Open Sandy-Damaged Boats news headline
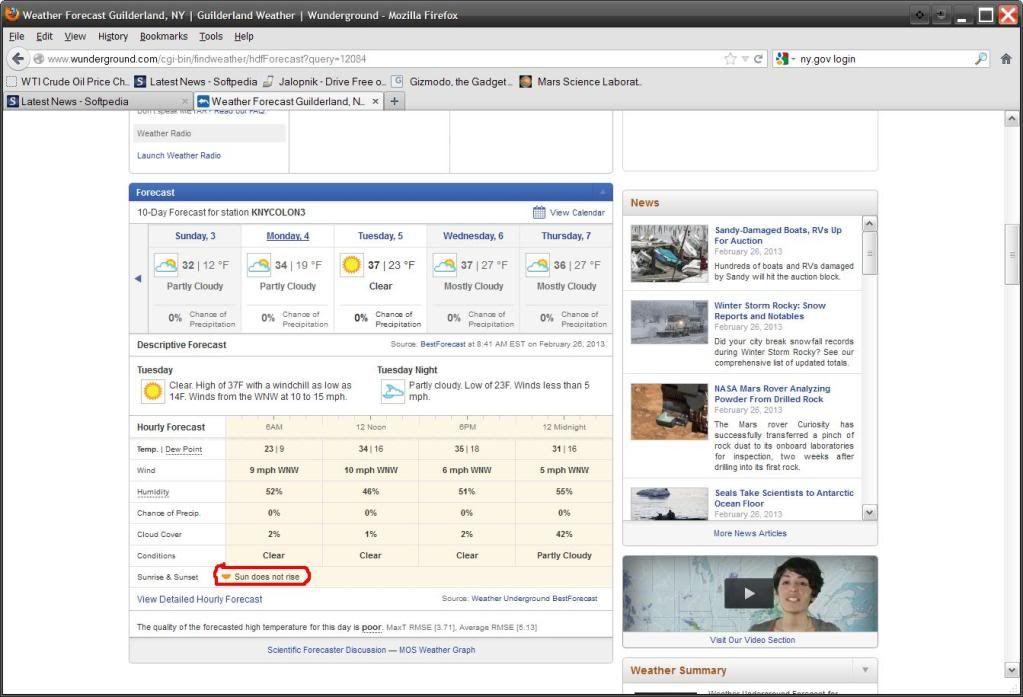The height and width of the screenshot is (697, 1023). click(x=778, y=236)
